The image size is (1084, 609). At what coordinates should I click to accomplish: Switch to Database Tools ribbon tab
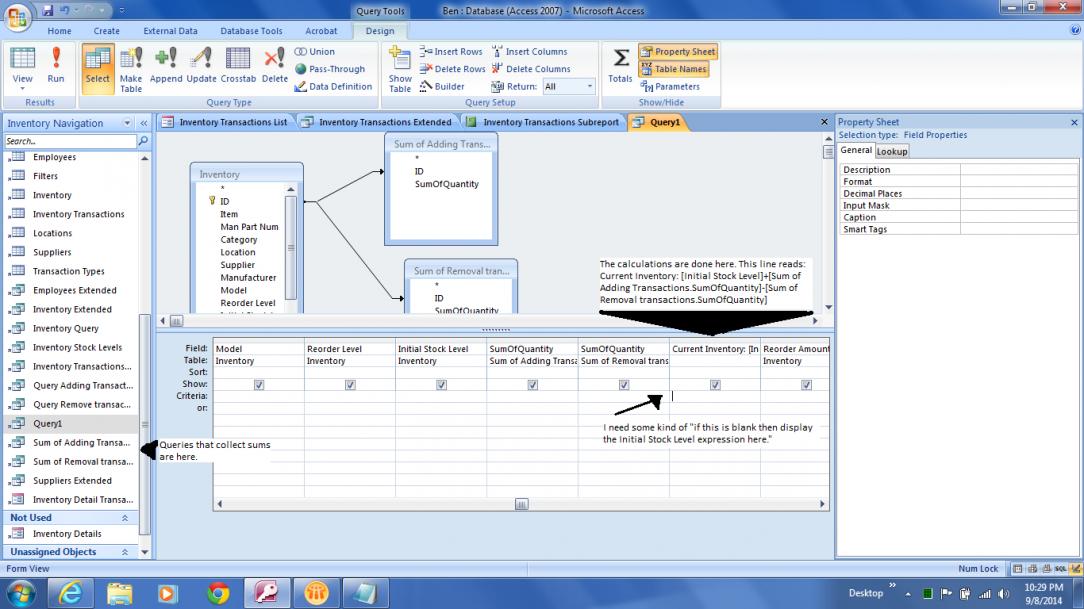click(251, 31)
